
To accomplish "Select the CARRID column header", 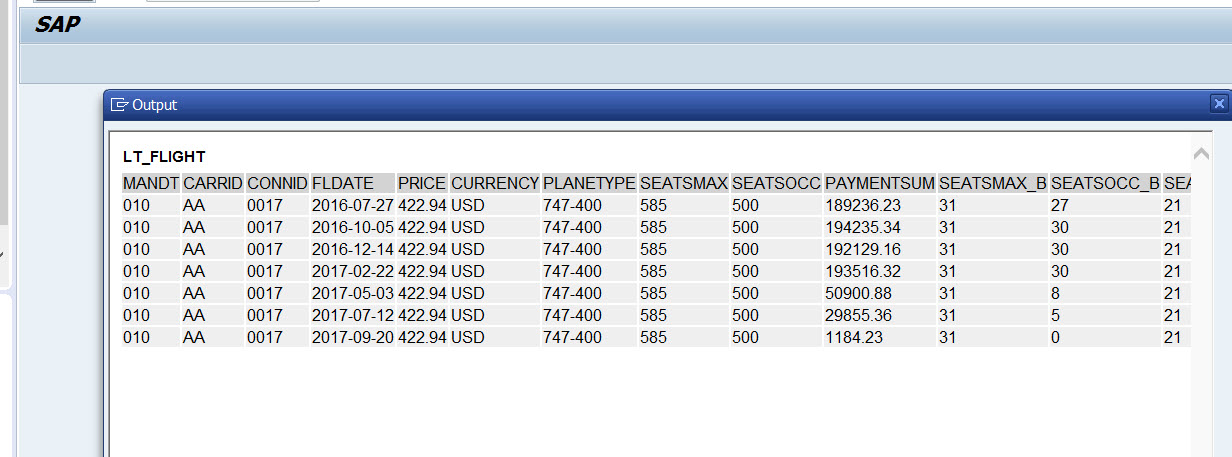I will click(x=213, y=183).
